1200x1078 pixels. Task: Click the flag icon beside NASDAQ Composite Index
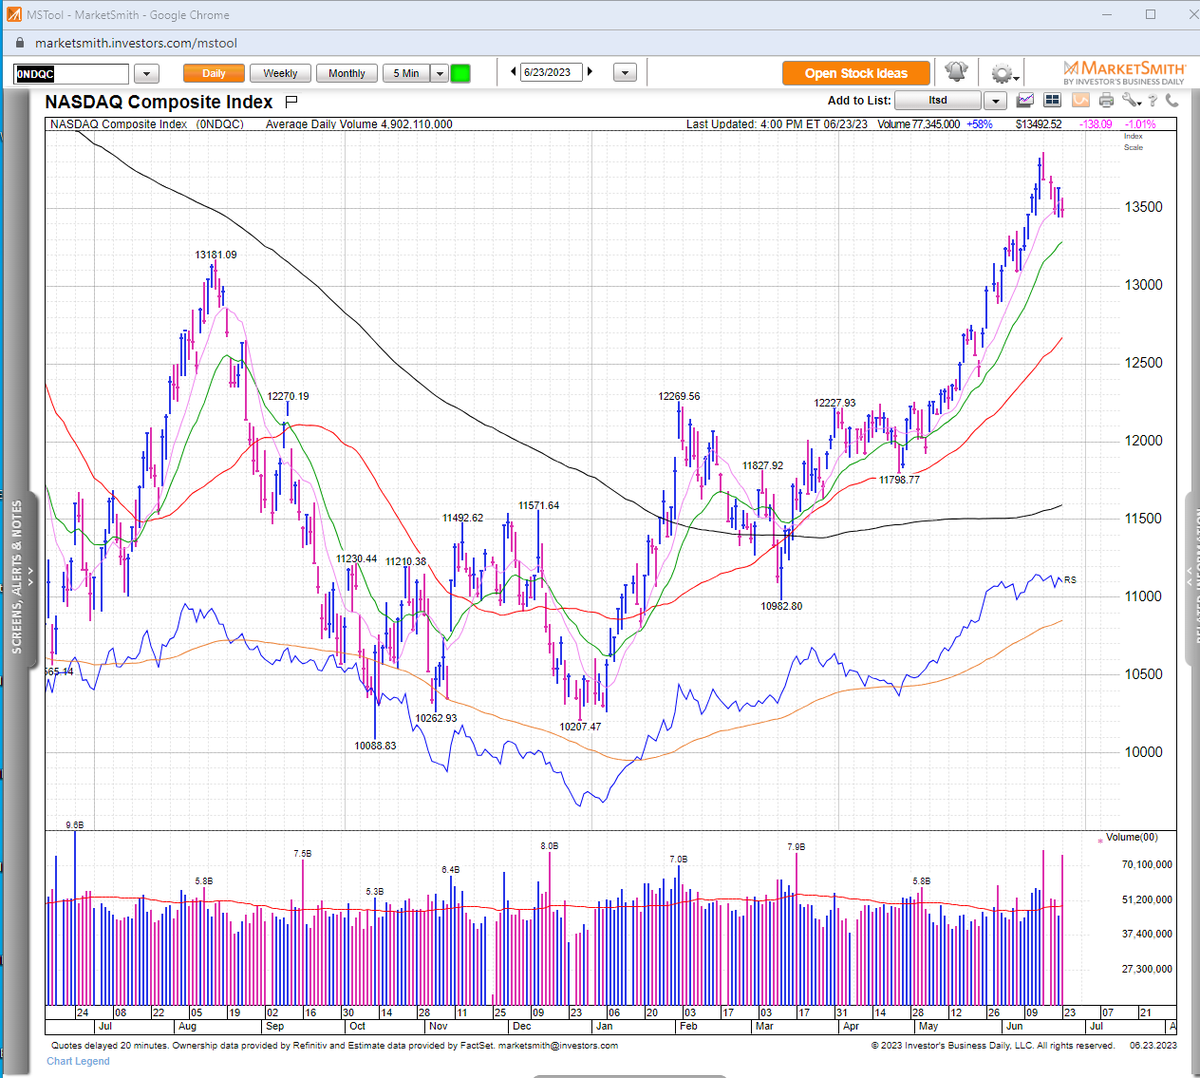coord(290,100)
